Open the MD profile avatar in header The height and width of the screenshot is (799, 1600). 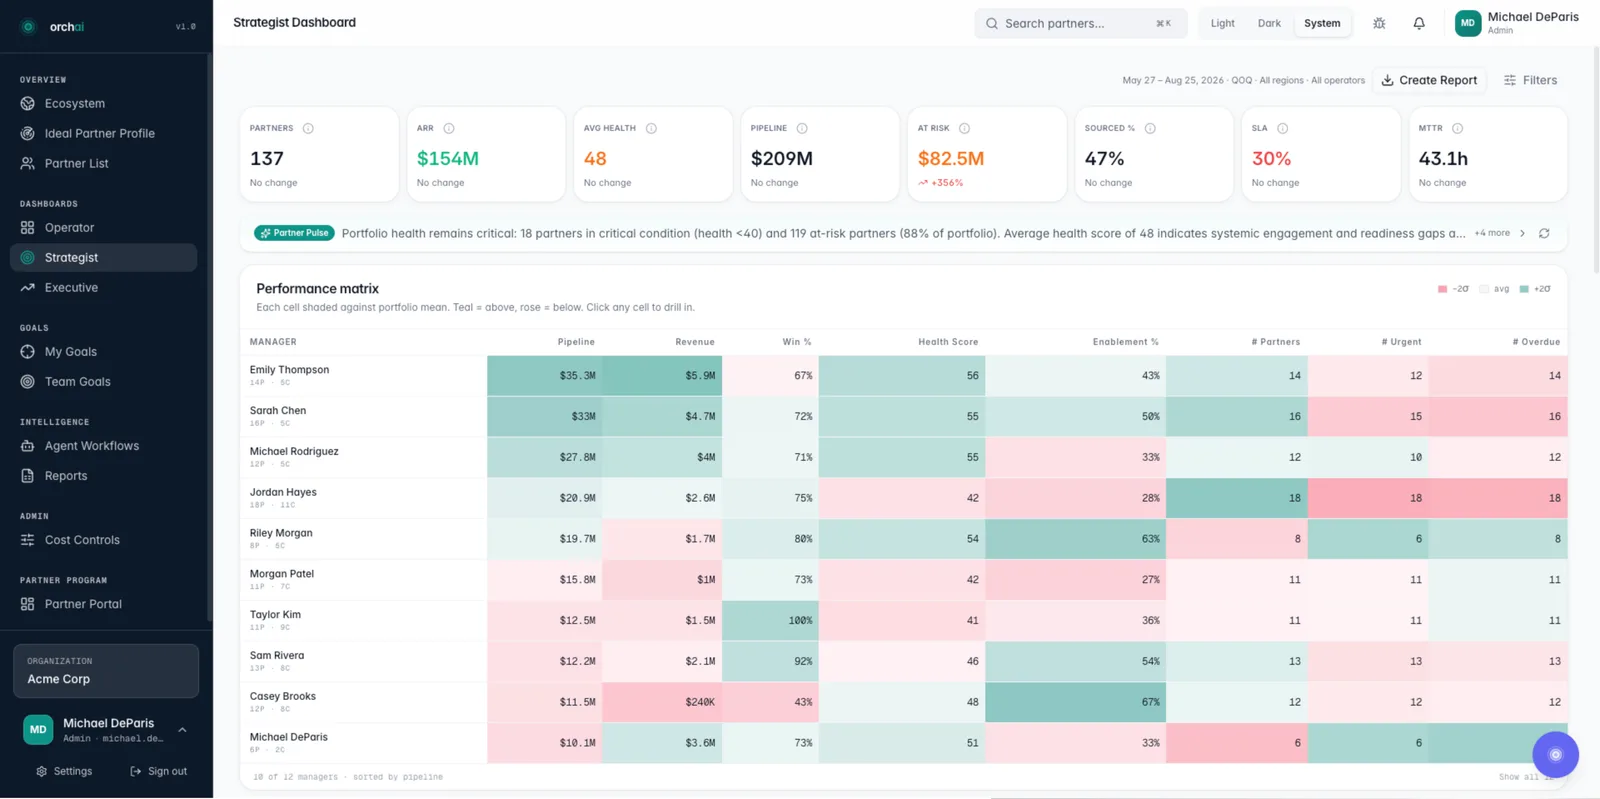pyautogui.click(x=1467, y=23)
